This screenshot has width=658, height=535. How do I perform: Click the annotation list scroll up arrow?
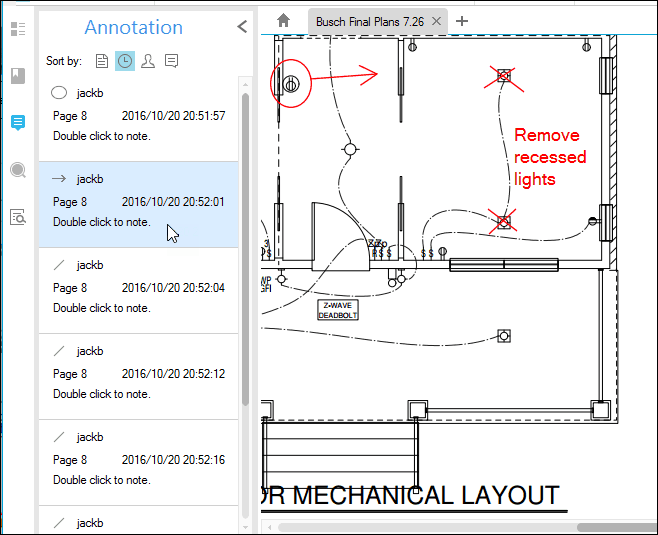tap(245, 85)
